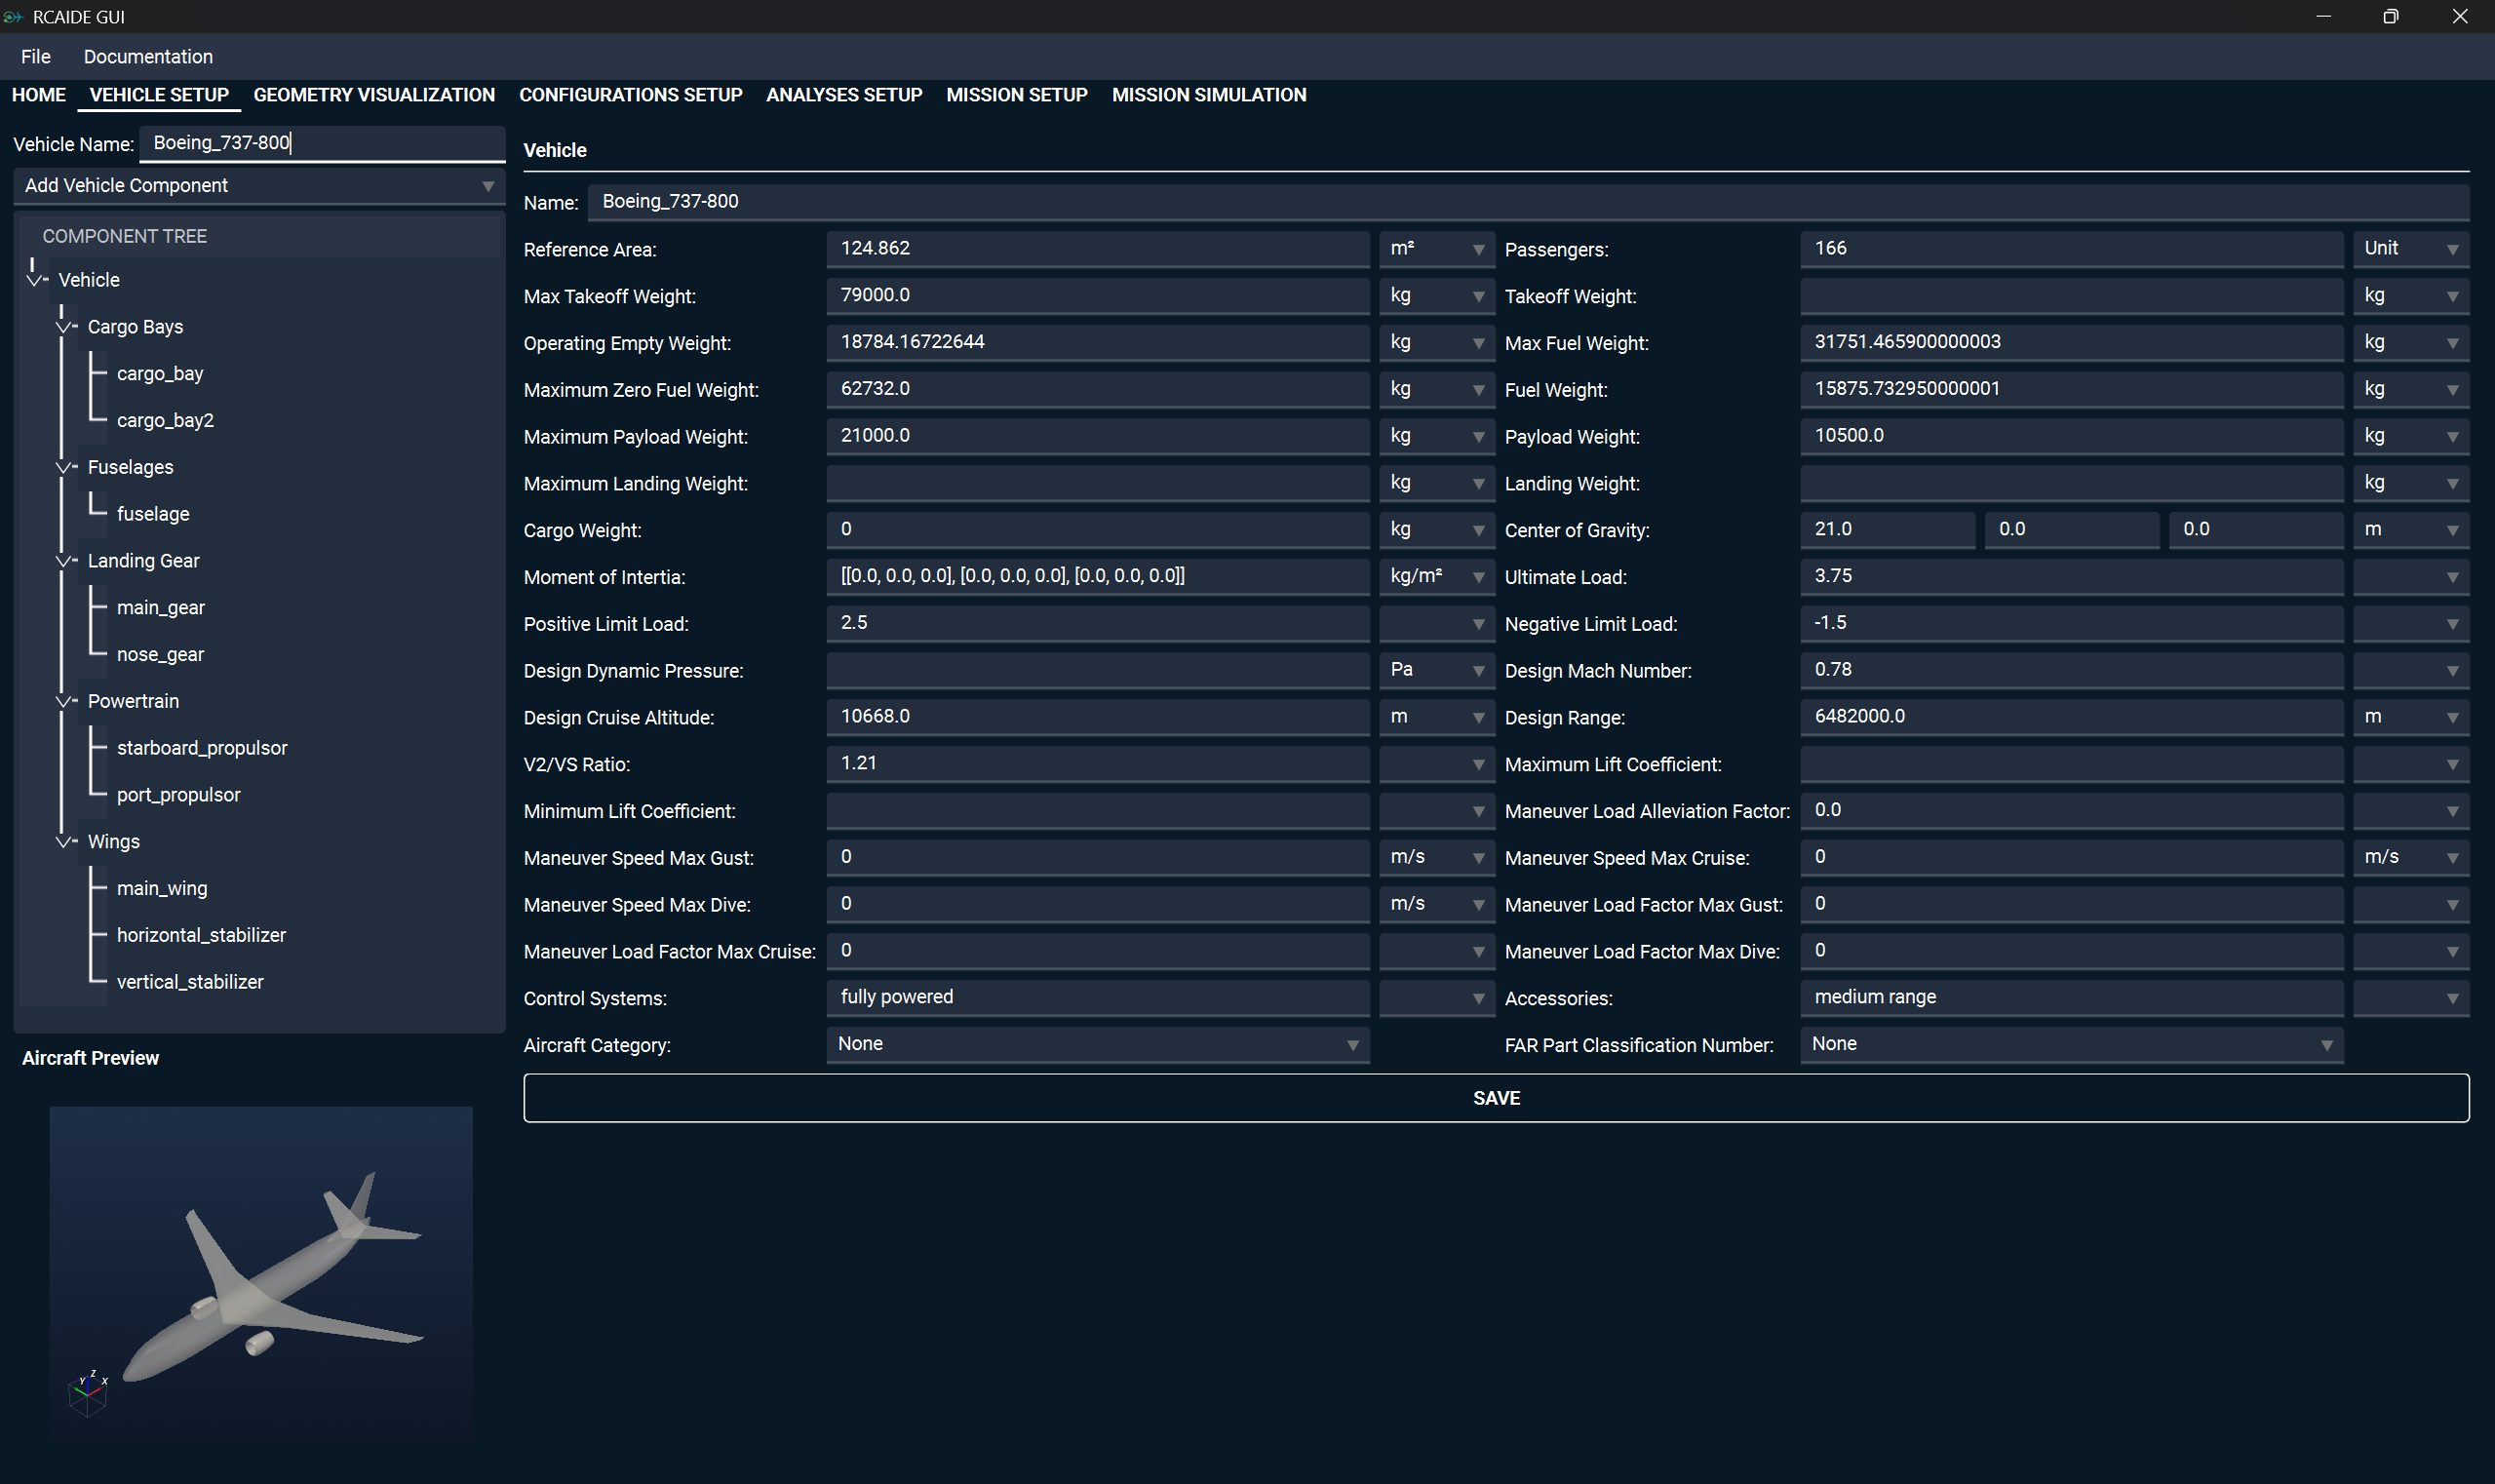Select cargo_bay in component tree
Image resolution: width=2495 pixels, height=1484 pixels.
point(160,374)
